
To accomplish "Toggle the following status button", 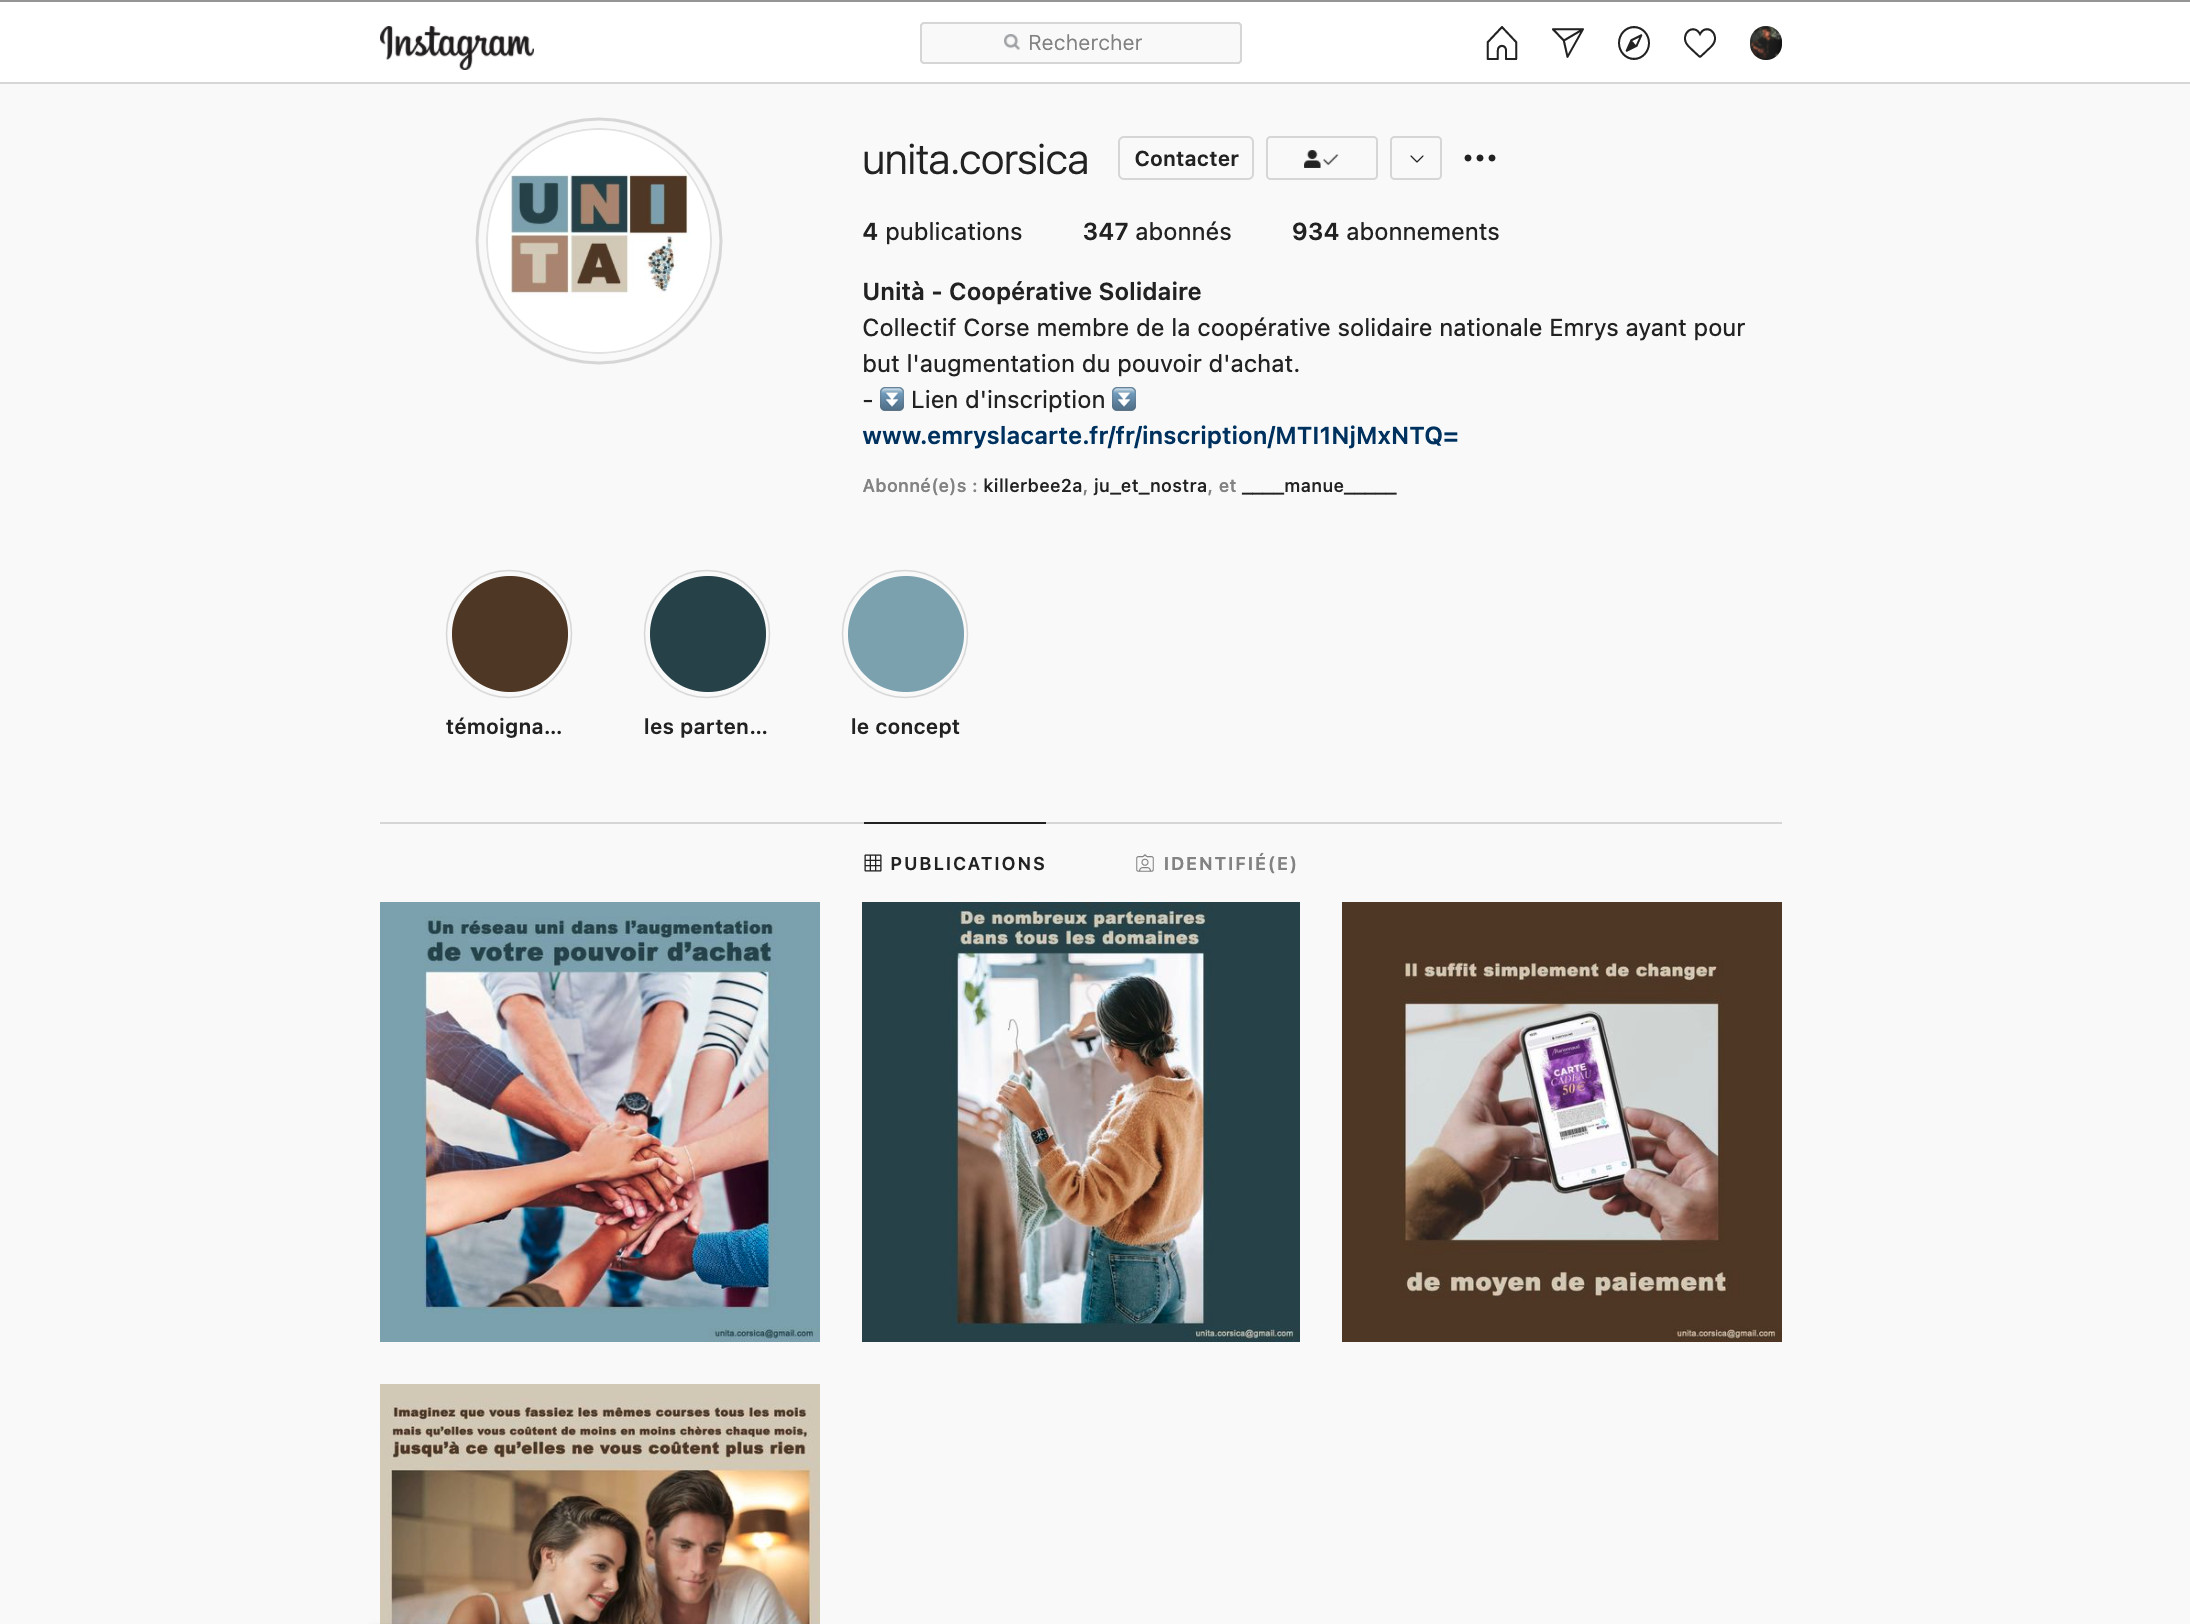I will (1321, 158).
